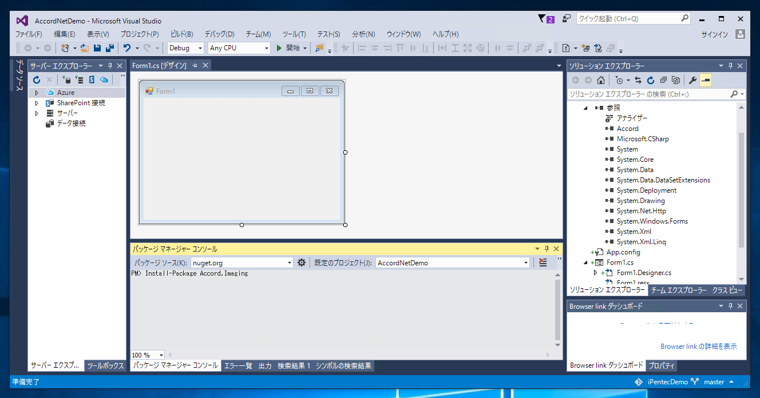The height and width of the screenshot is (398, 760).
Task: Collapse all items in Solution Explorer
Action: coord(663,80)
